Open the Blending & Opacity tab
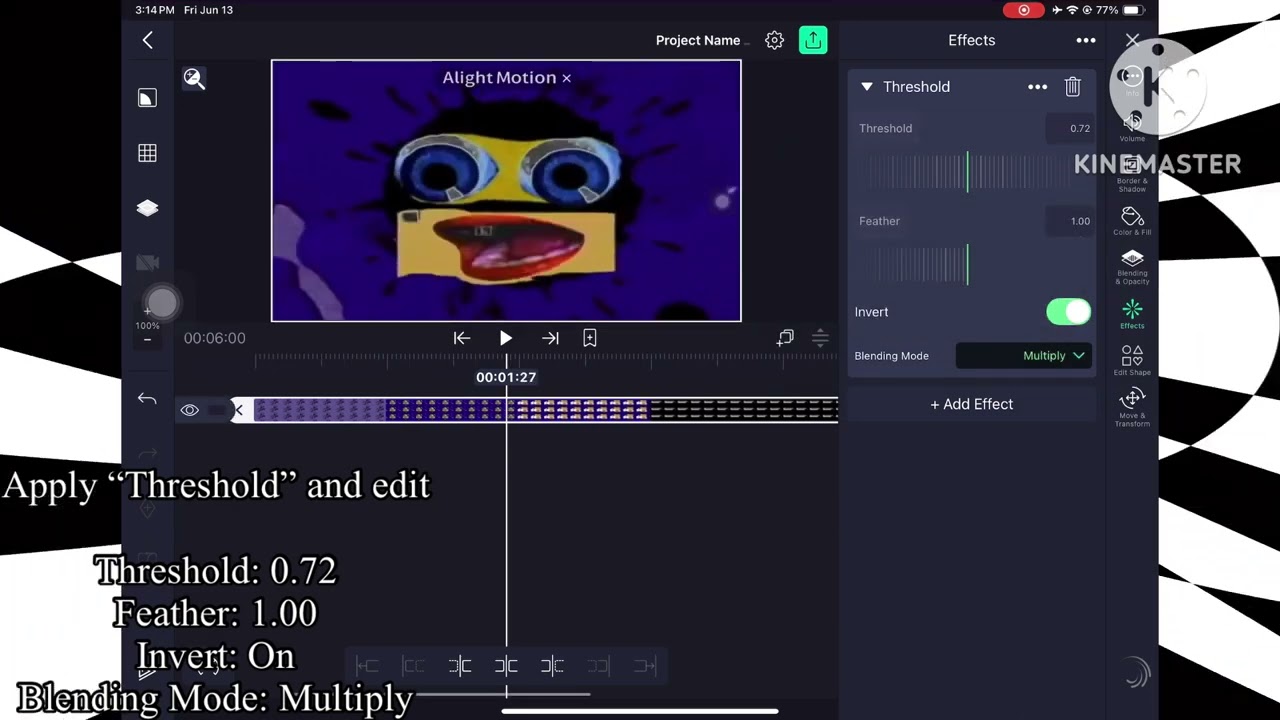 pyautogui.click(x=1132, y=267)
